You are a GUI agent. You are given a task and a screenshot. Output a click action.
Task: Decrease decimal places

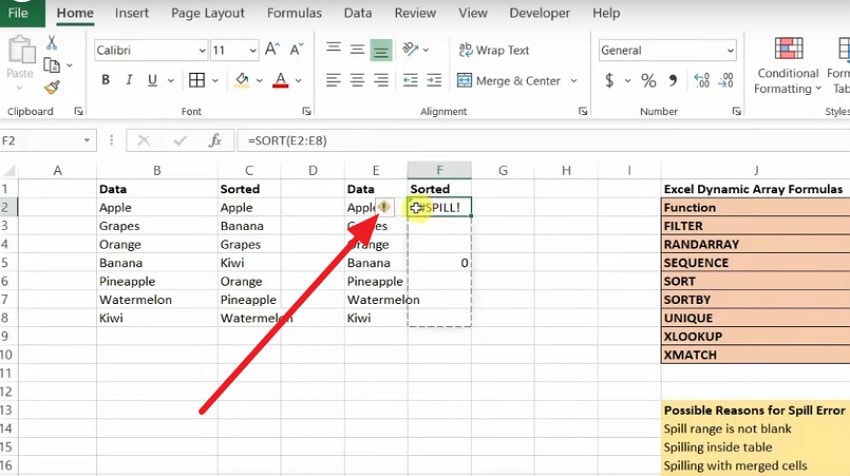tap(726, 81)
